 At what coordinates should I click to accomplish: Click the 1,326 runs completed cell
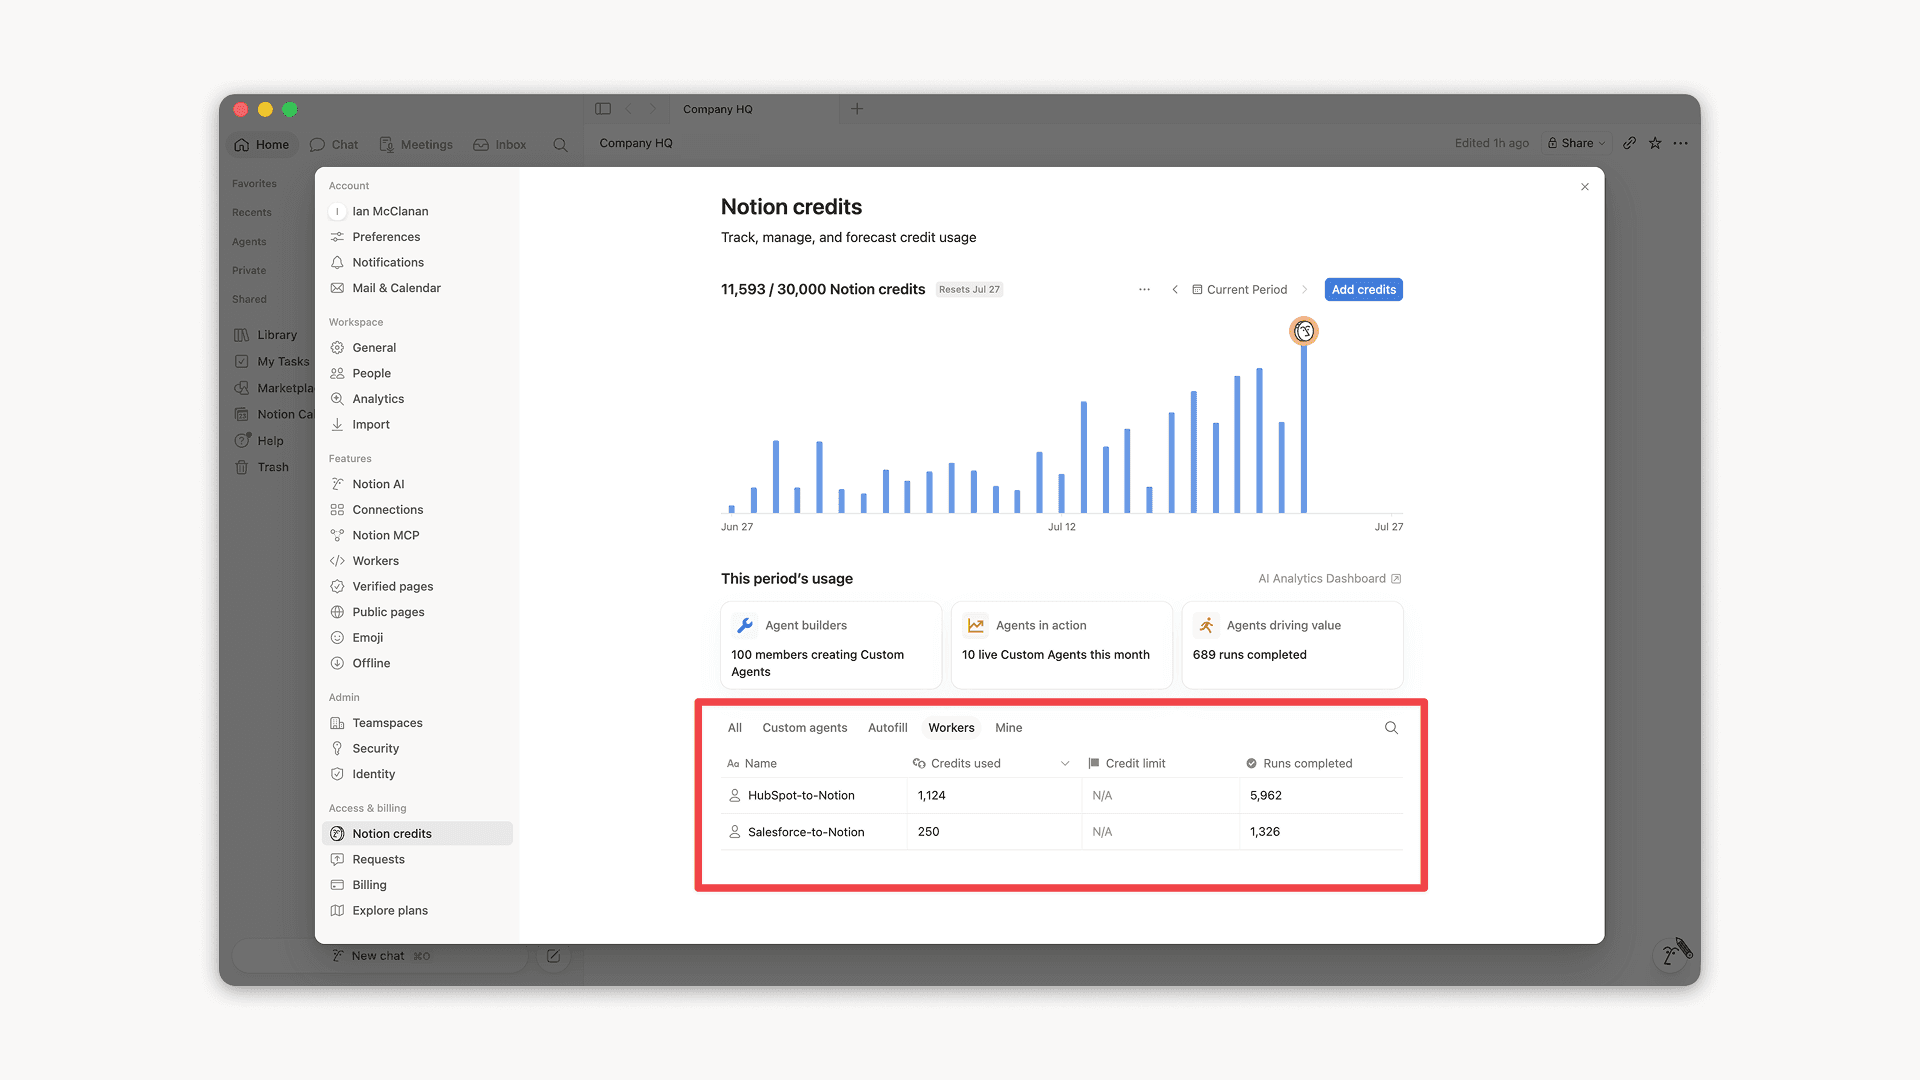coord(1321,832)
